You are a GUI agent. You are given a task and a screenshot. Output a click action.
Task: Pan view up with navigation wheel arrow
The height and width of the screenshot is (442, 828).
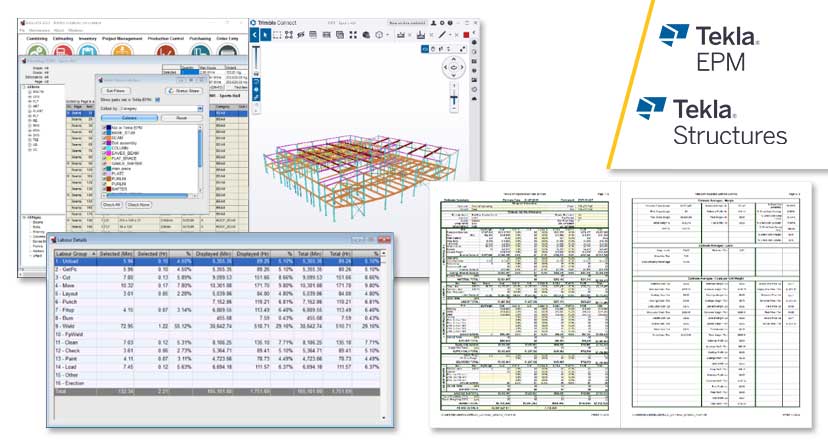click(454, 59)
